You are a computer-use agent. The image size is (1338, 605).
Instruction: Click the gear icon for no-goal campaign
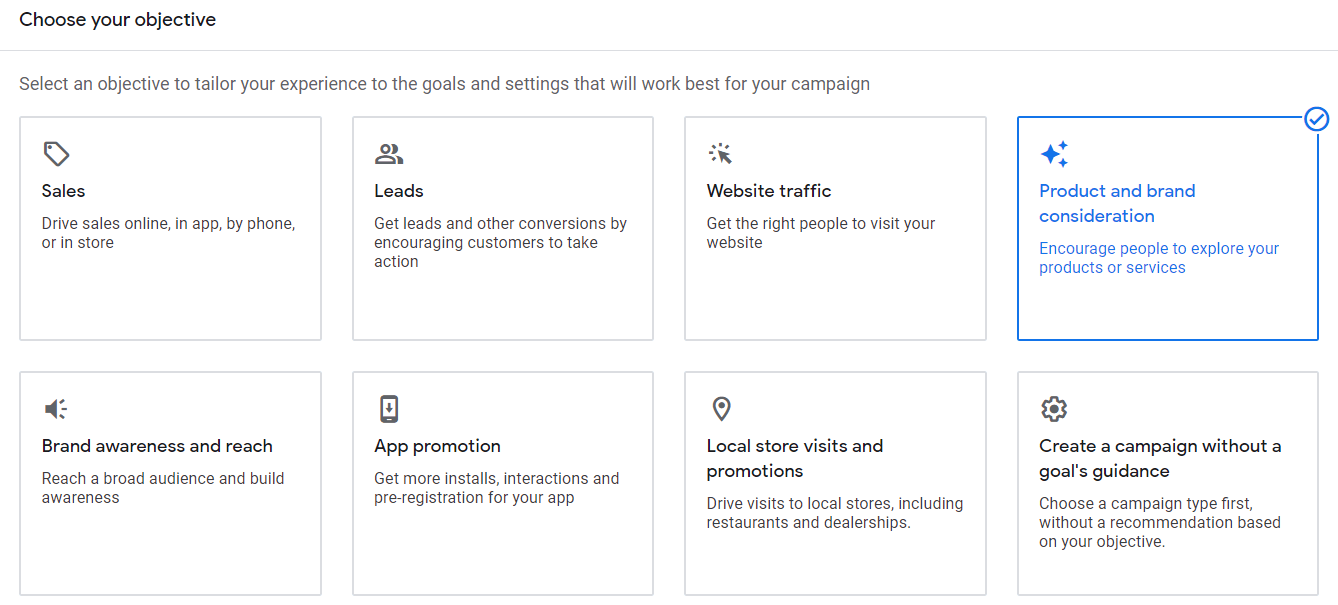point(1054,409)
